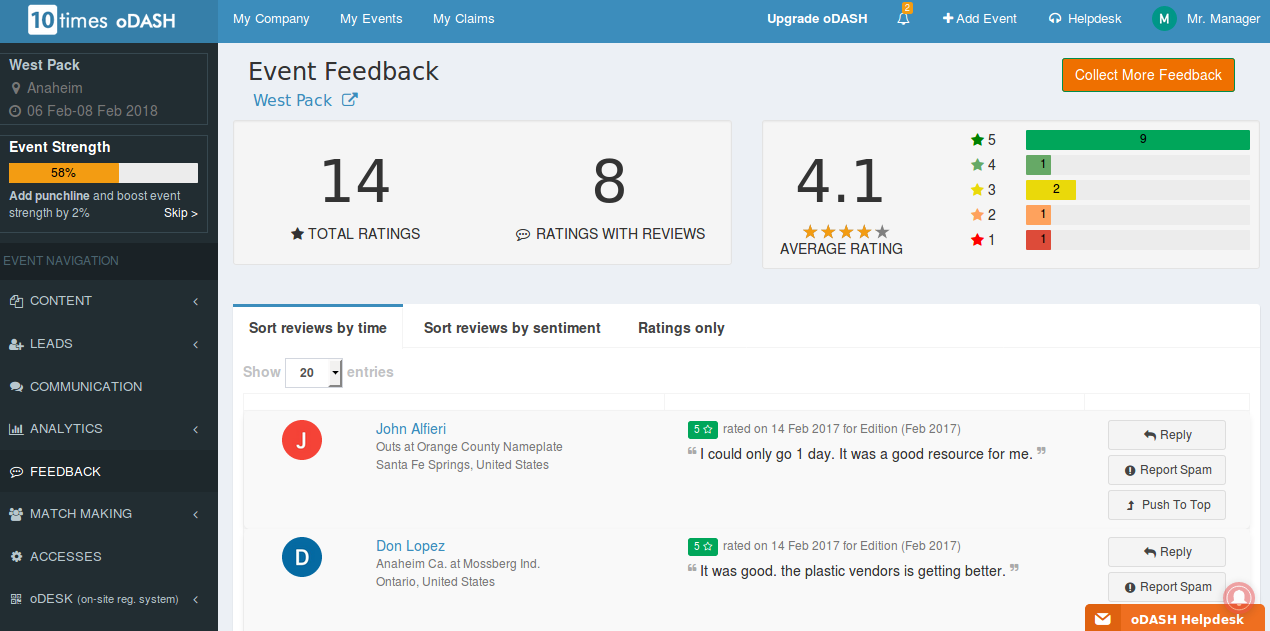Click the oDESK QR code icon
The image size is (1270, 631).
[x=16, y=599]
